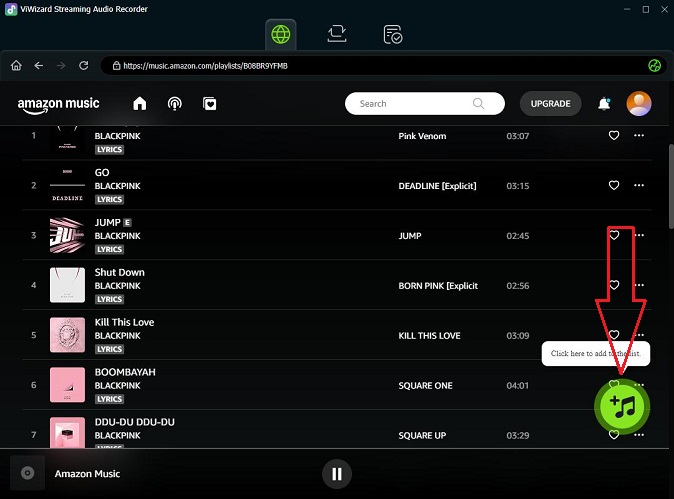Image resolution: width=674 pixels, height=499 pixels.
Task: Open more options for Shut Down track
Action: (639, 285)
